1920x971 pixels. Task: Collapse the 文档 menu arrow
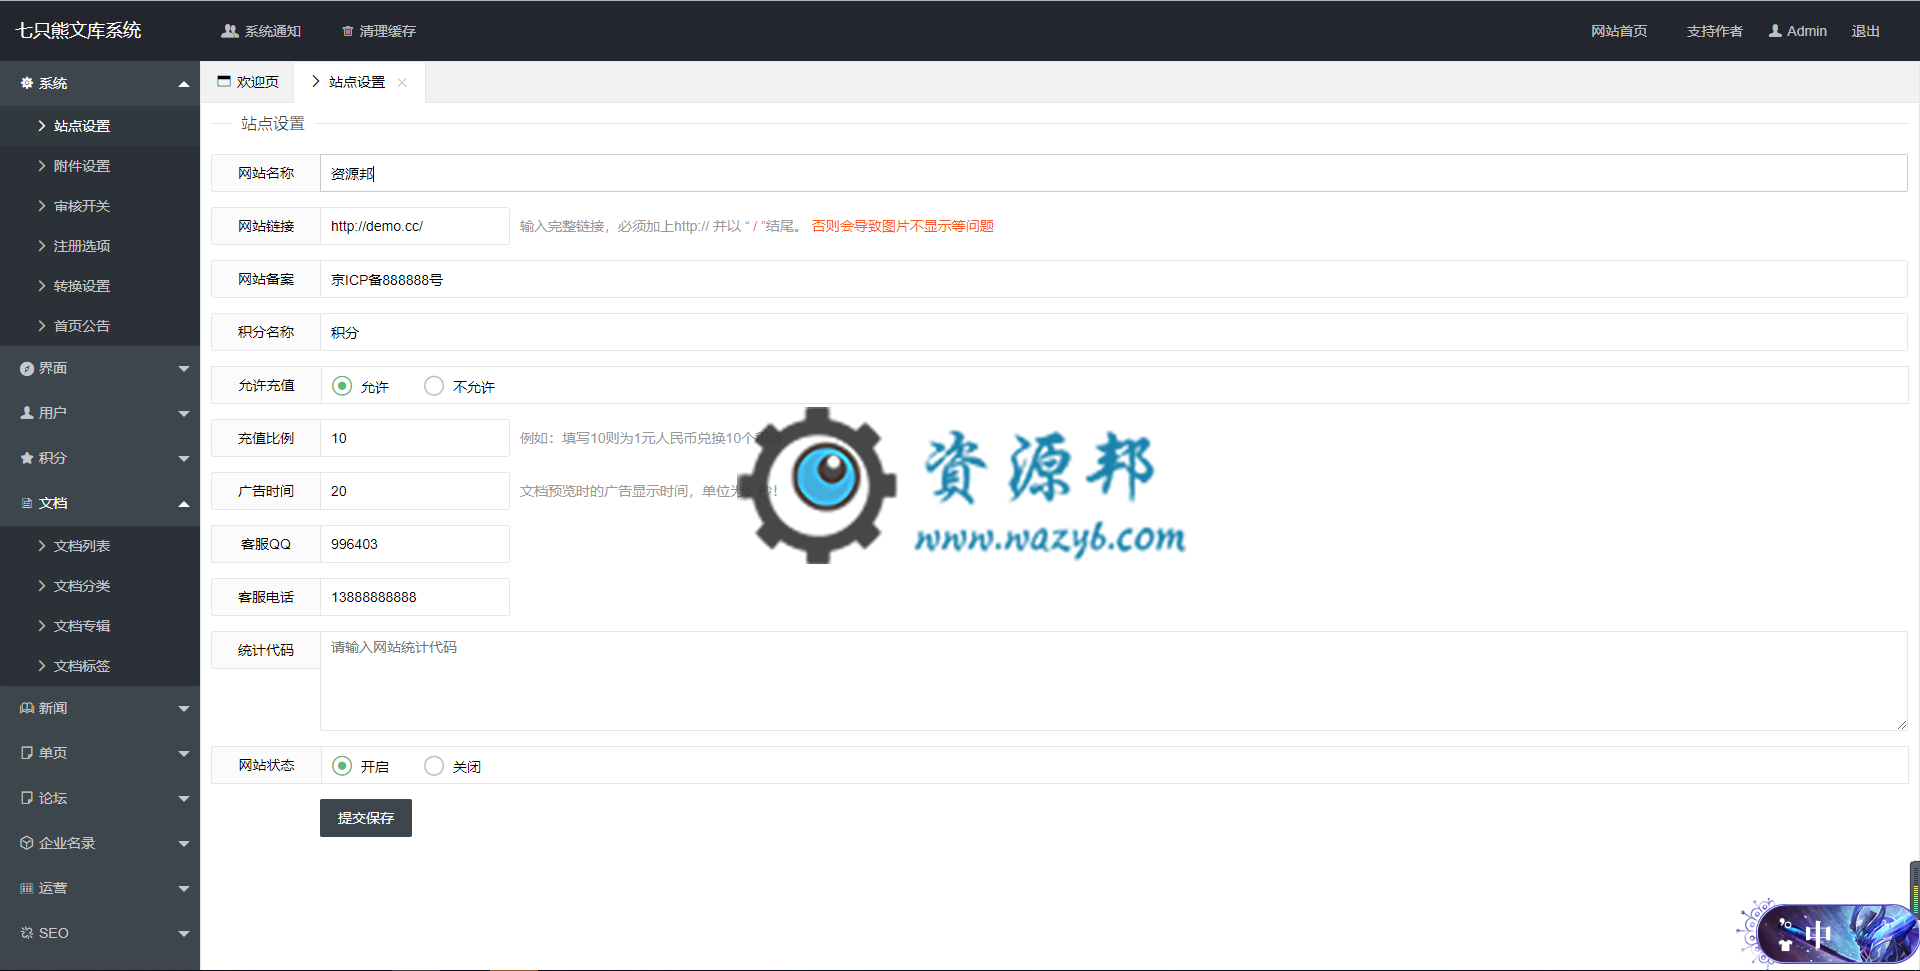point(184,504)
